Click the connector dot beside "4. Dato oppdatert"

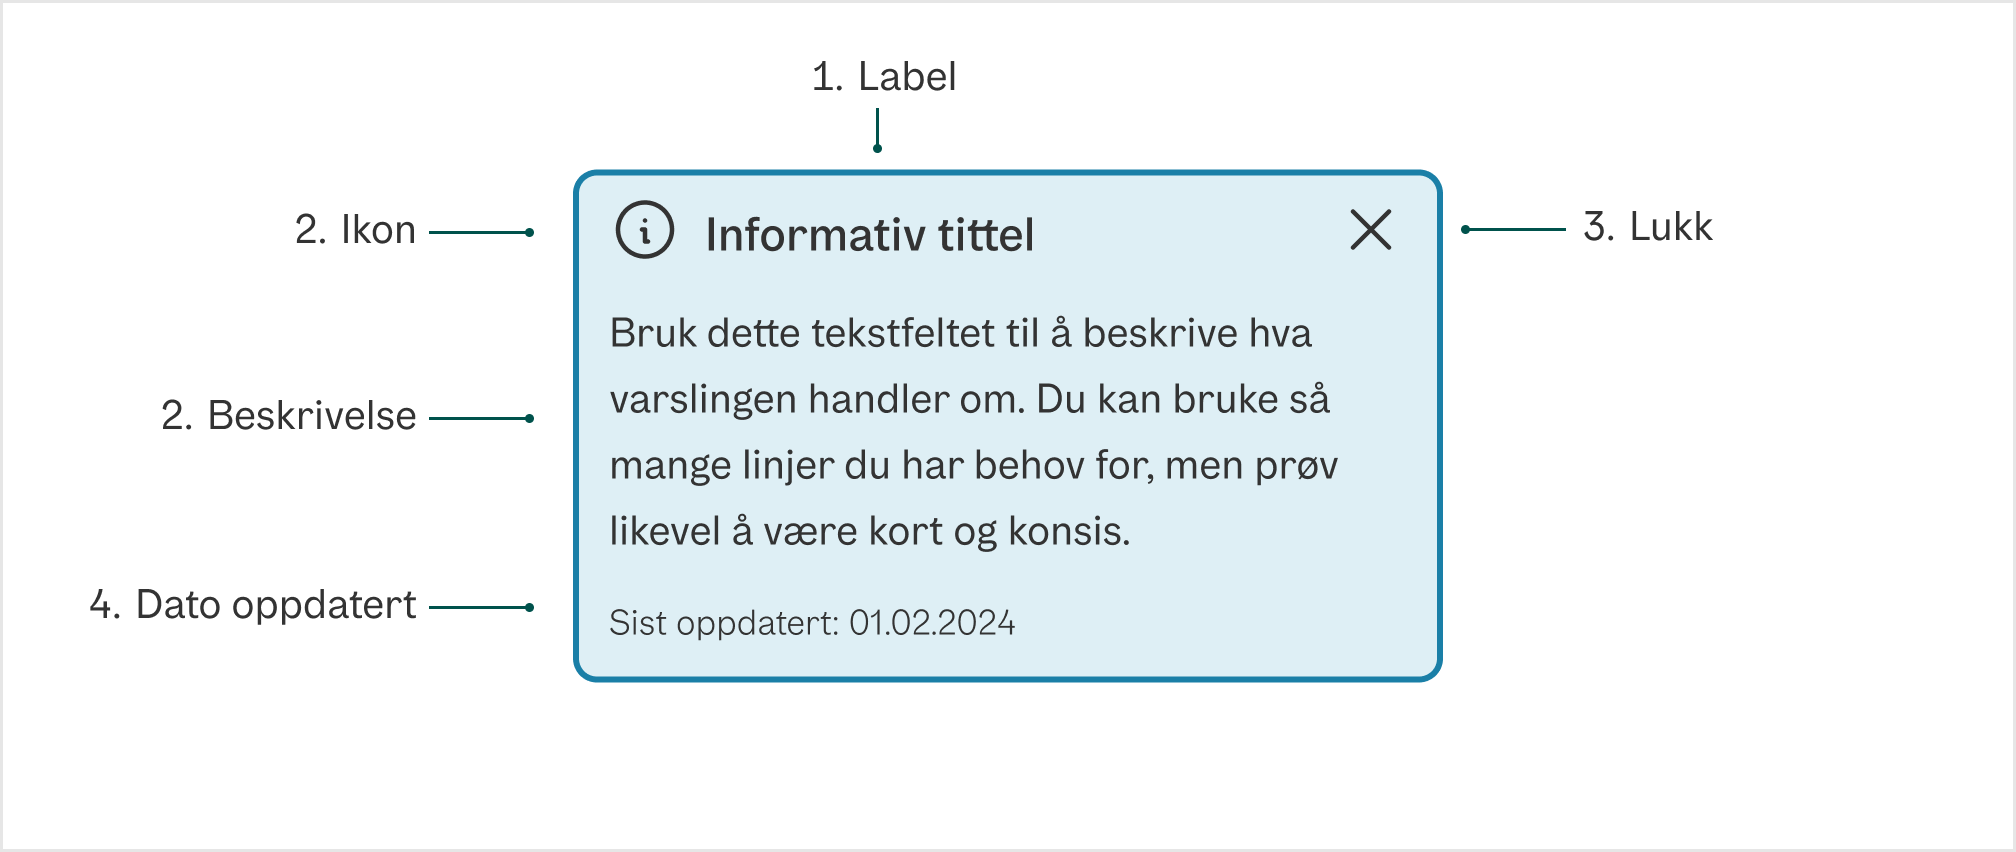[x=528, y=605]
